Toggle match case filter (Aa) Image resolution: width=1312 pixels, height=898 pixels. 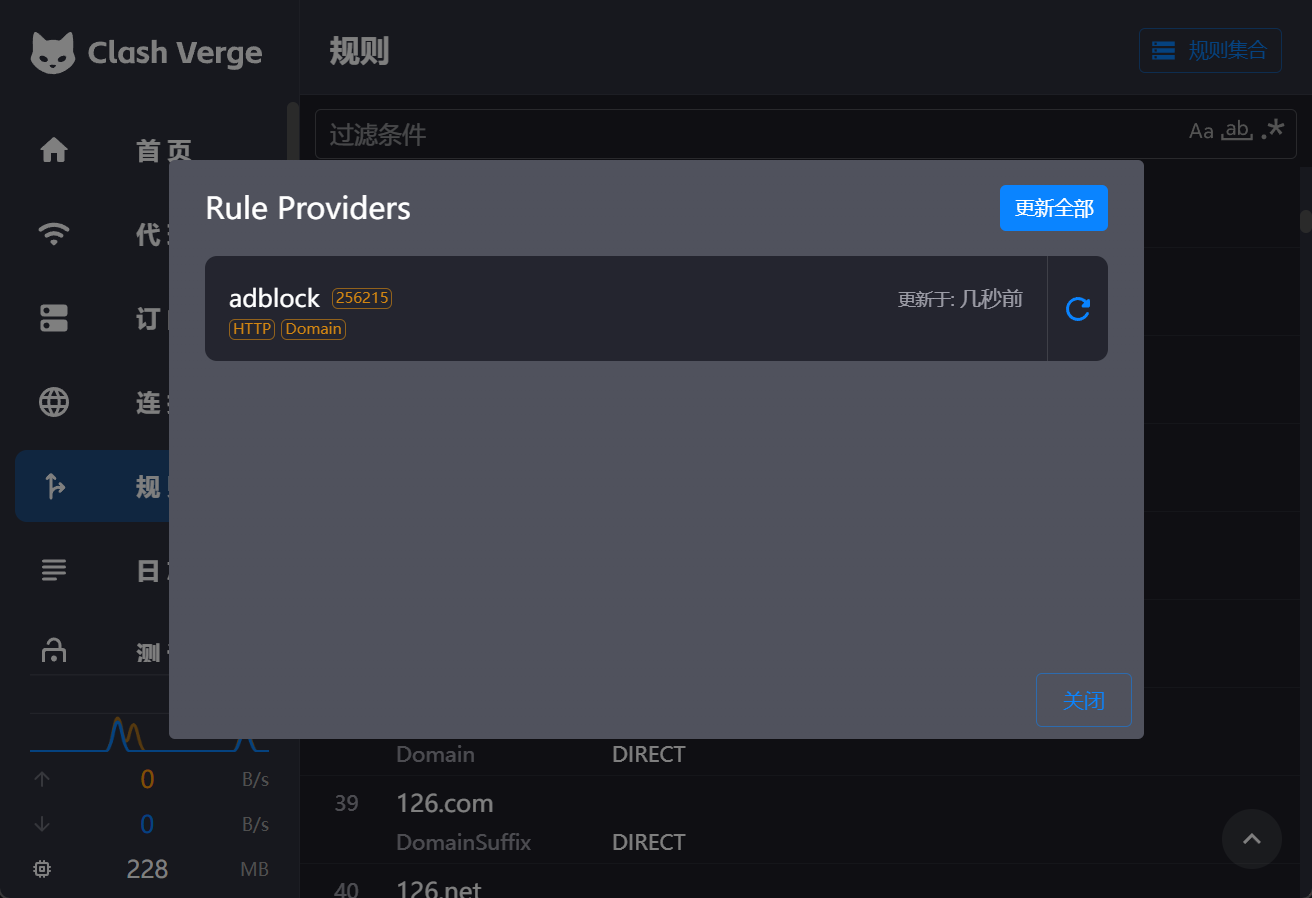click(1201, 132)
